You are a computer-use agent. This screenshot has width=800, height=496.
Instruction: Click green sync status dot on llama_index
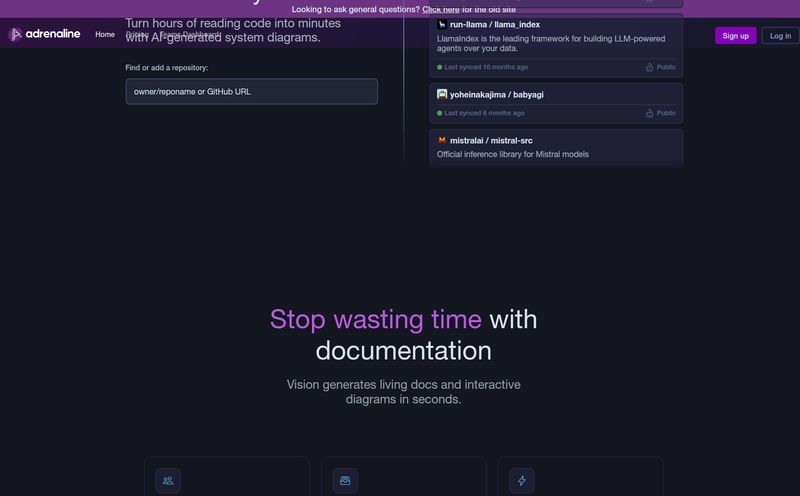coord(439,67)
